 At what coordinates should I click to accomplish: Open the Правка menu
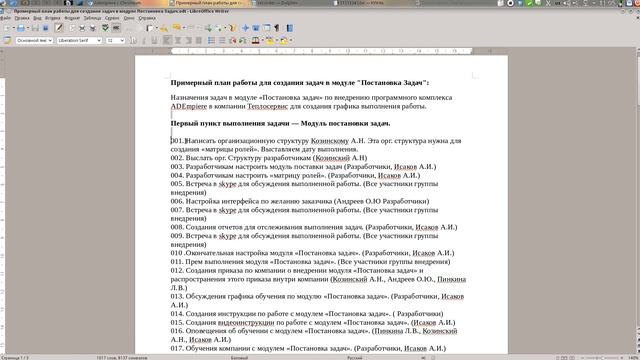[x=22, y=18]
